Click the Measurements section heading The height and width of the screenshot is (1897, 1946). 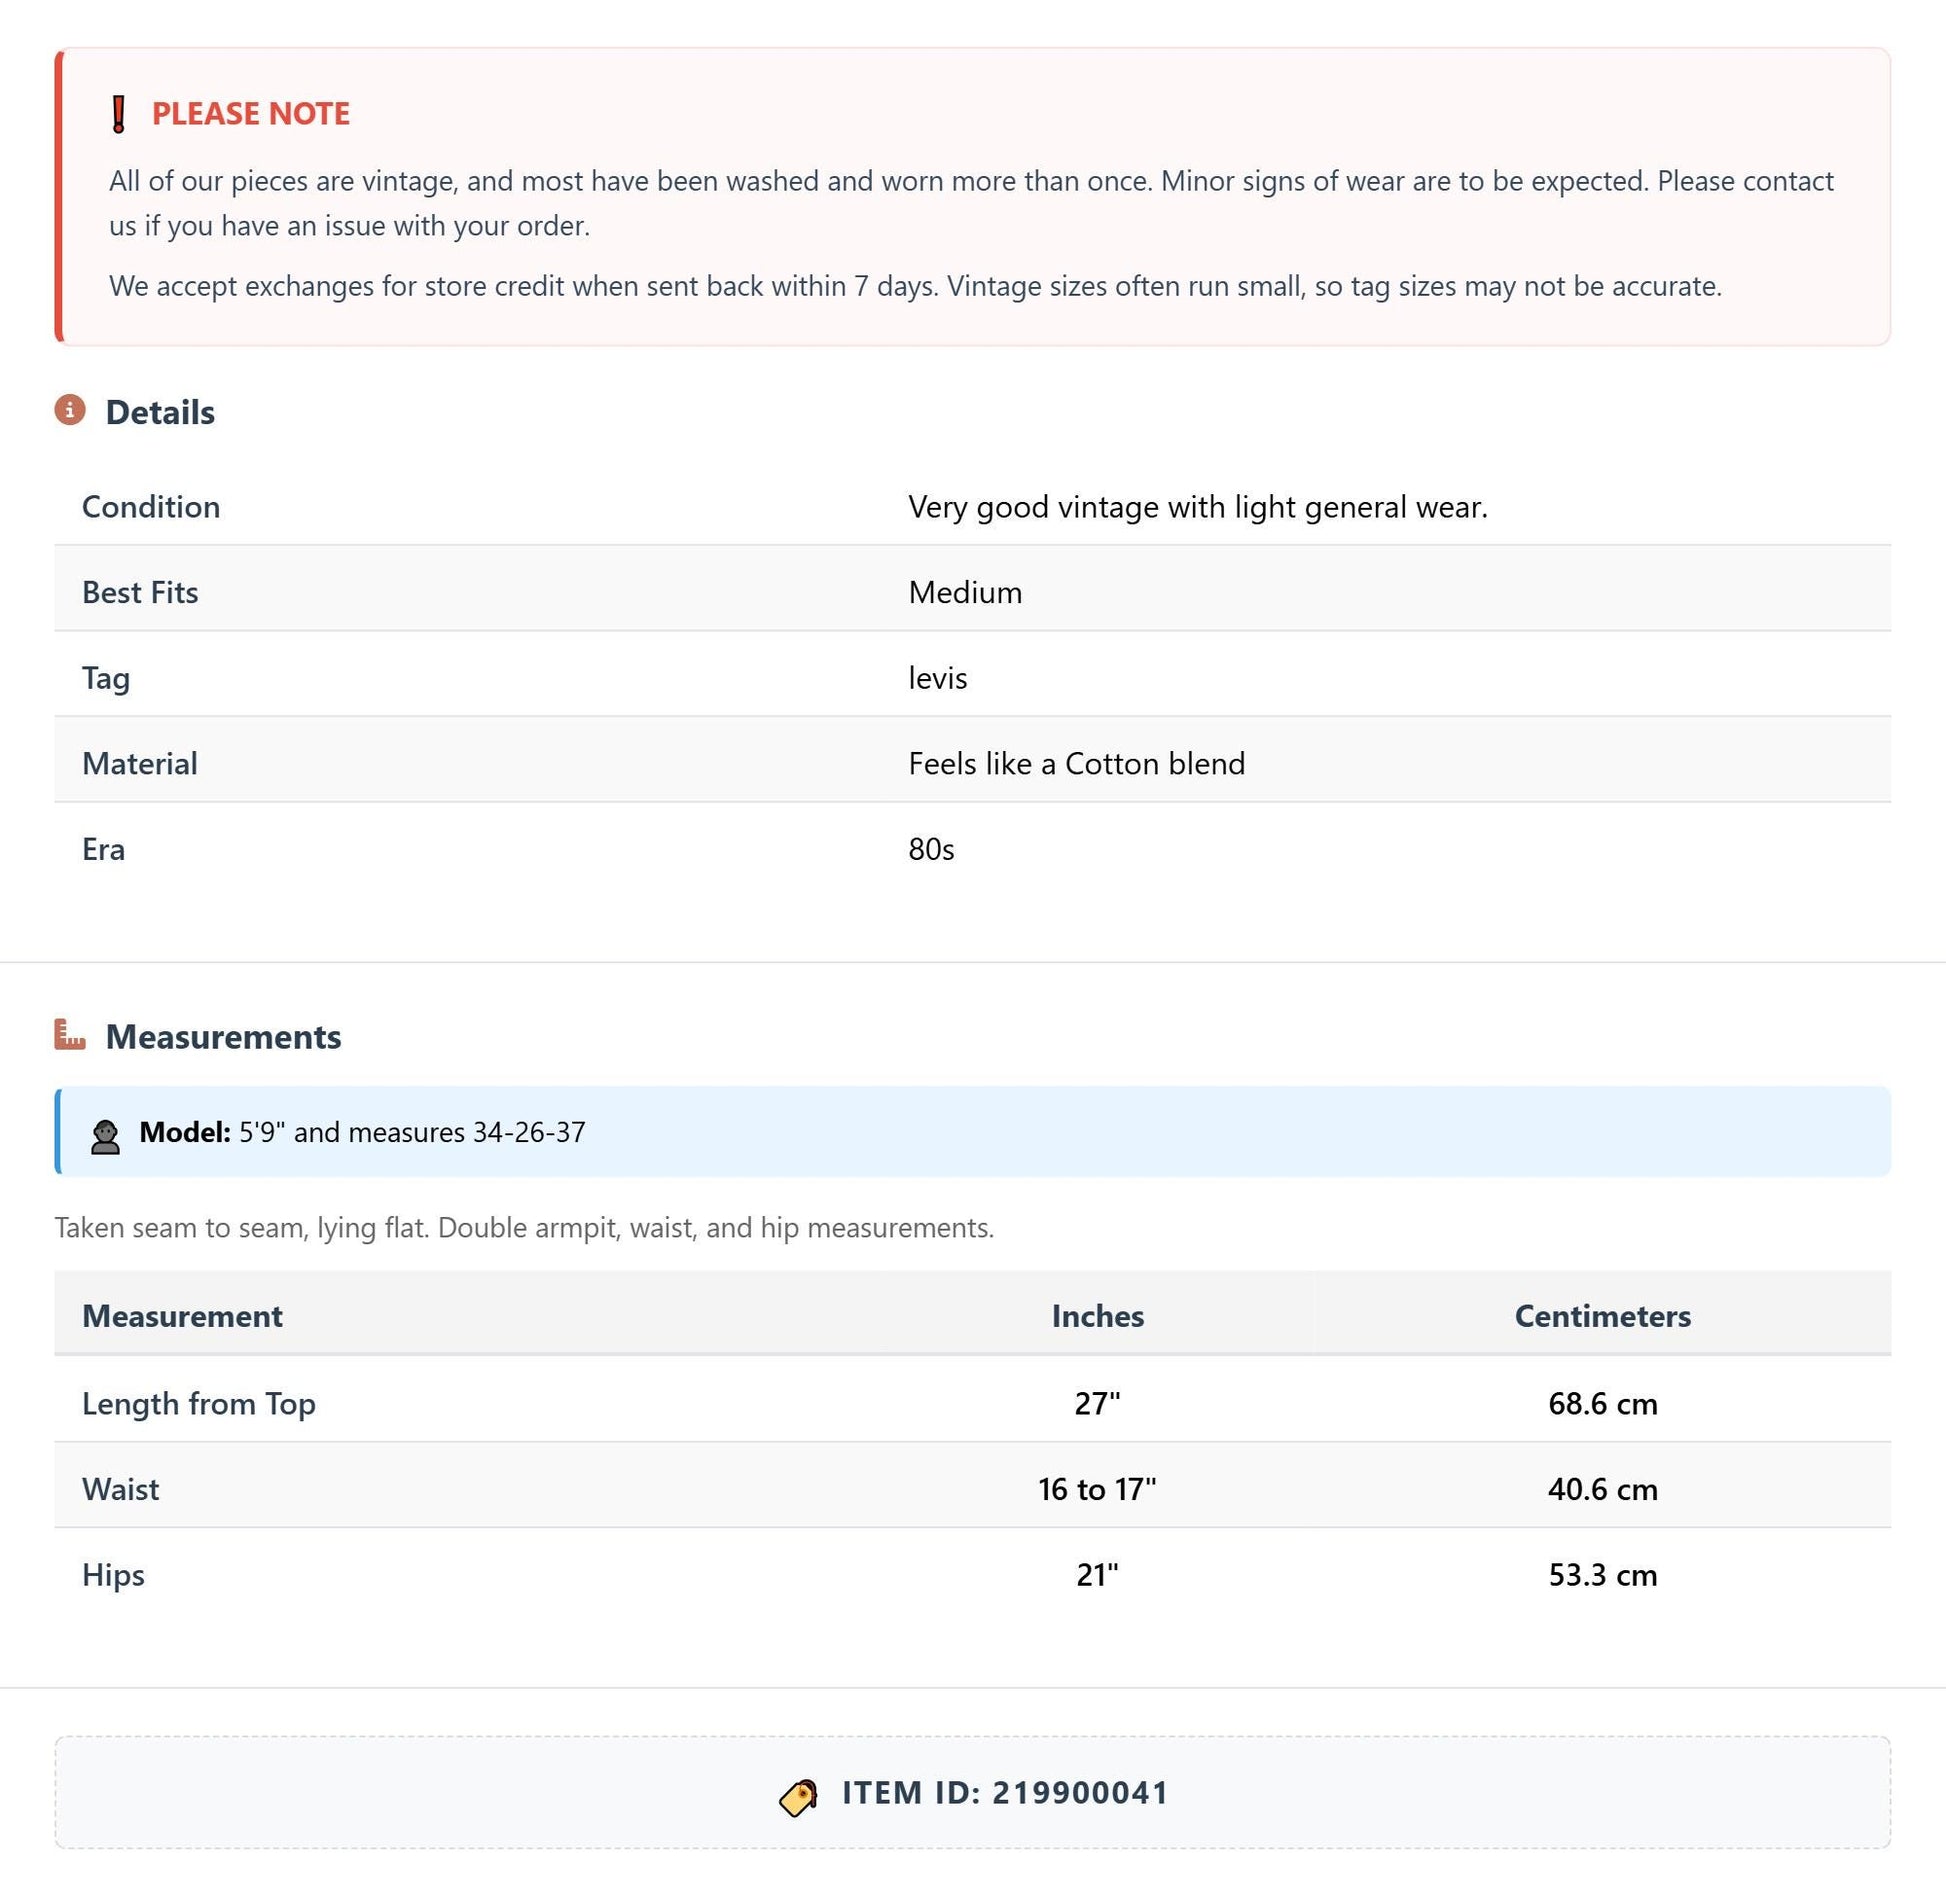223,1037
